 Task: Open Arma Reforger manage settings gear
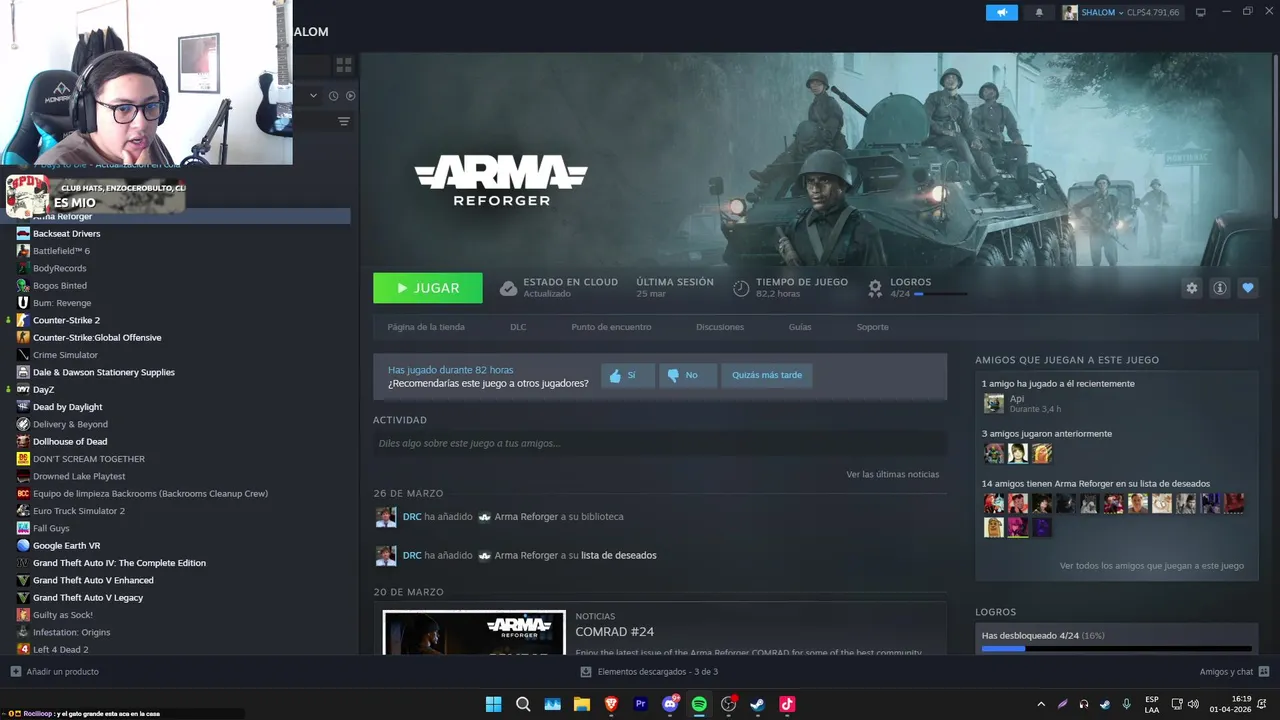click(1191, 288)
